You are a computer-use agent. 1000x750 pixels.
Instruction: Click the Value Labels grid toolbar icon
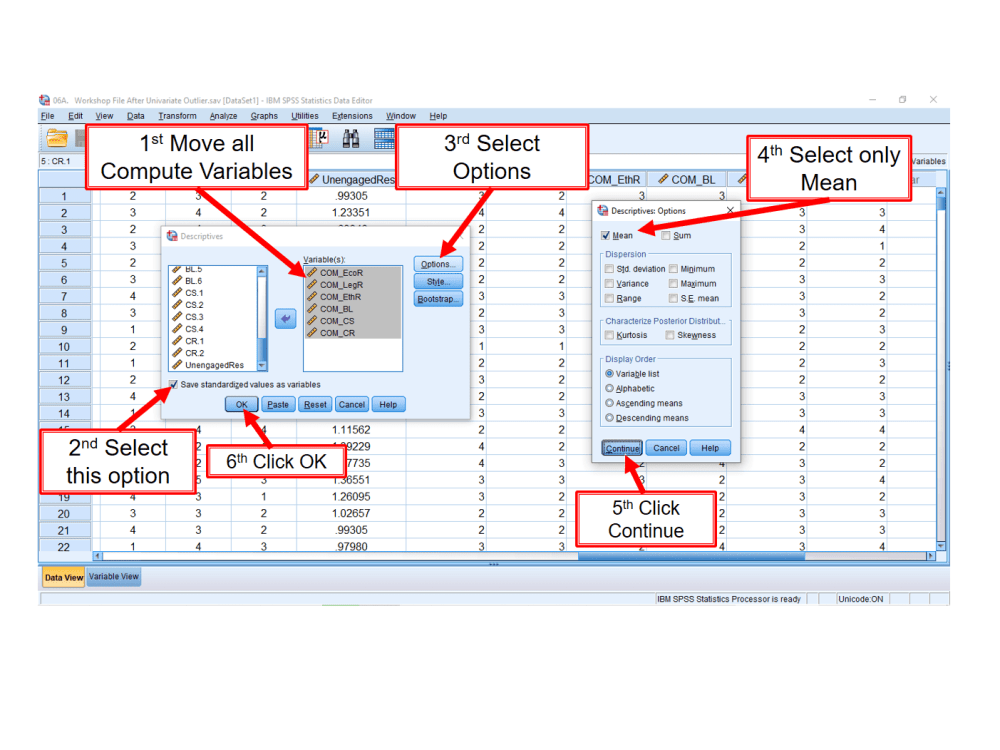pos(386,138)
